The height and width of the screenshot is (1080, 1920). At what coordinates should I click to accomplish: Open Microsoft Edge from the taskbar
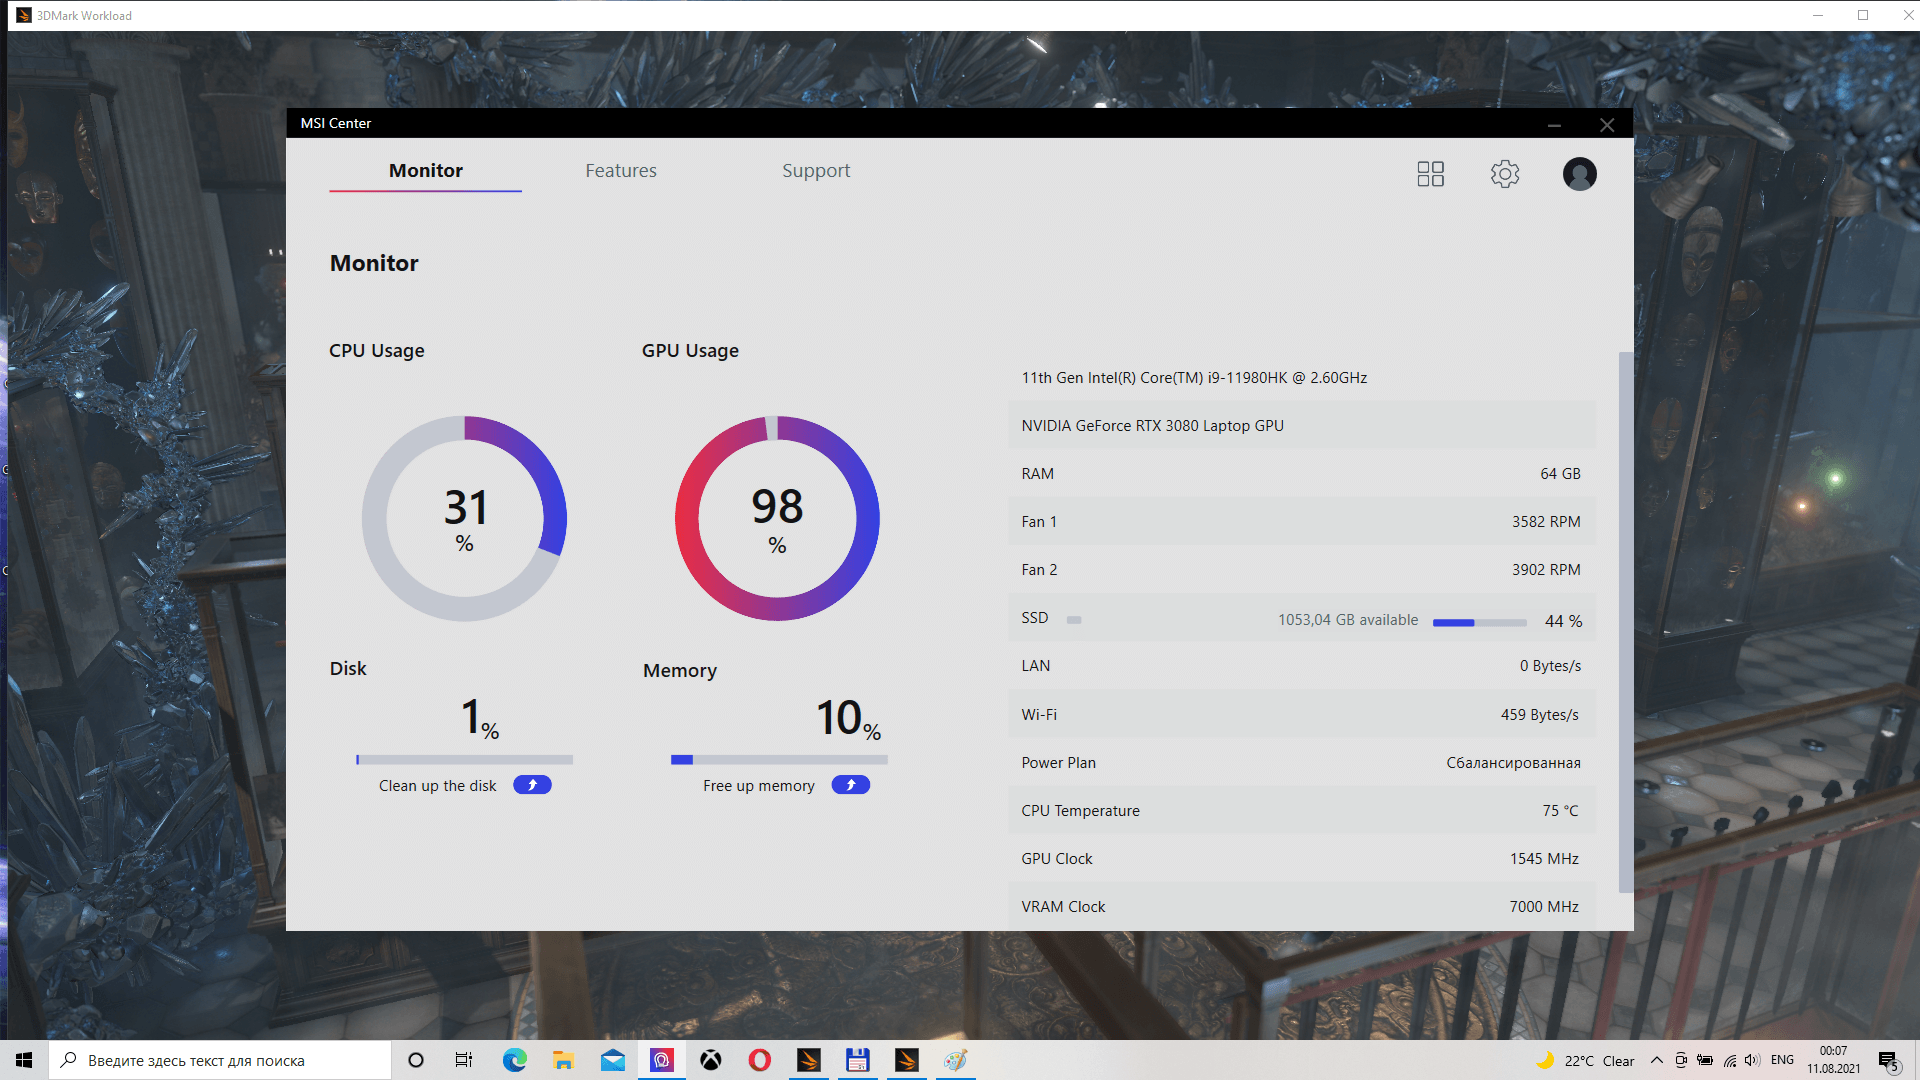[515, 1060]
